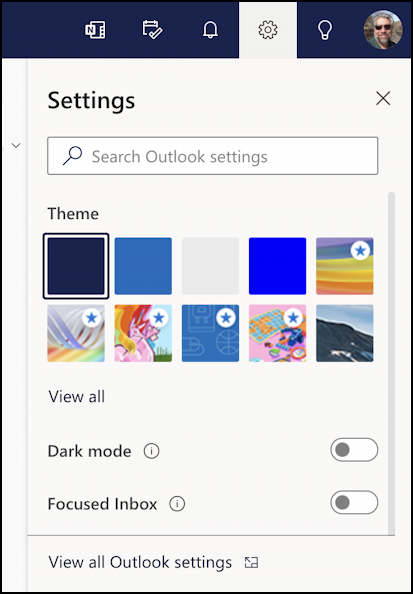Open View all Outlook settings link
Image resolution: width=413 pixels, height=594 pixels.
tap(140, 562)
